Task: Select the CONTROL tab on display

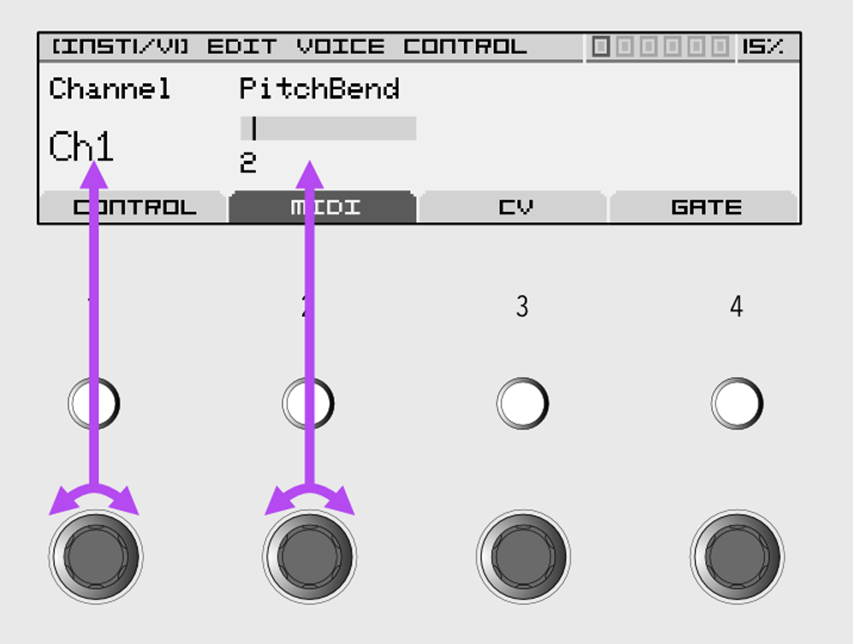Action: click(134, 207)
